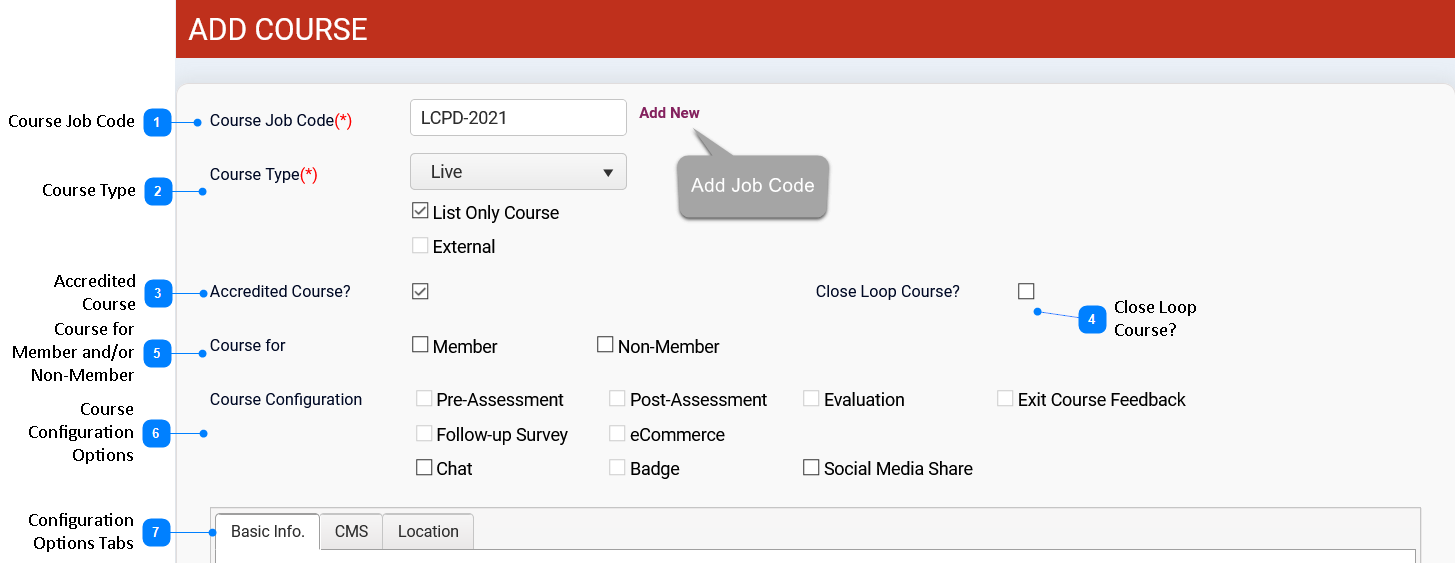Click the numbered marker 7 badge

[157, 533]
